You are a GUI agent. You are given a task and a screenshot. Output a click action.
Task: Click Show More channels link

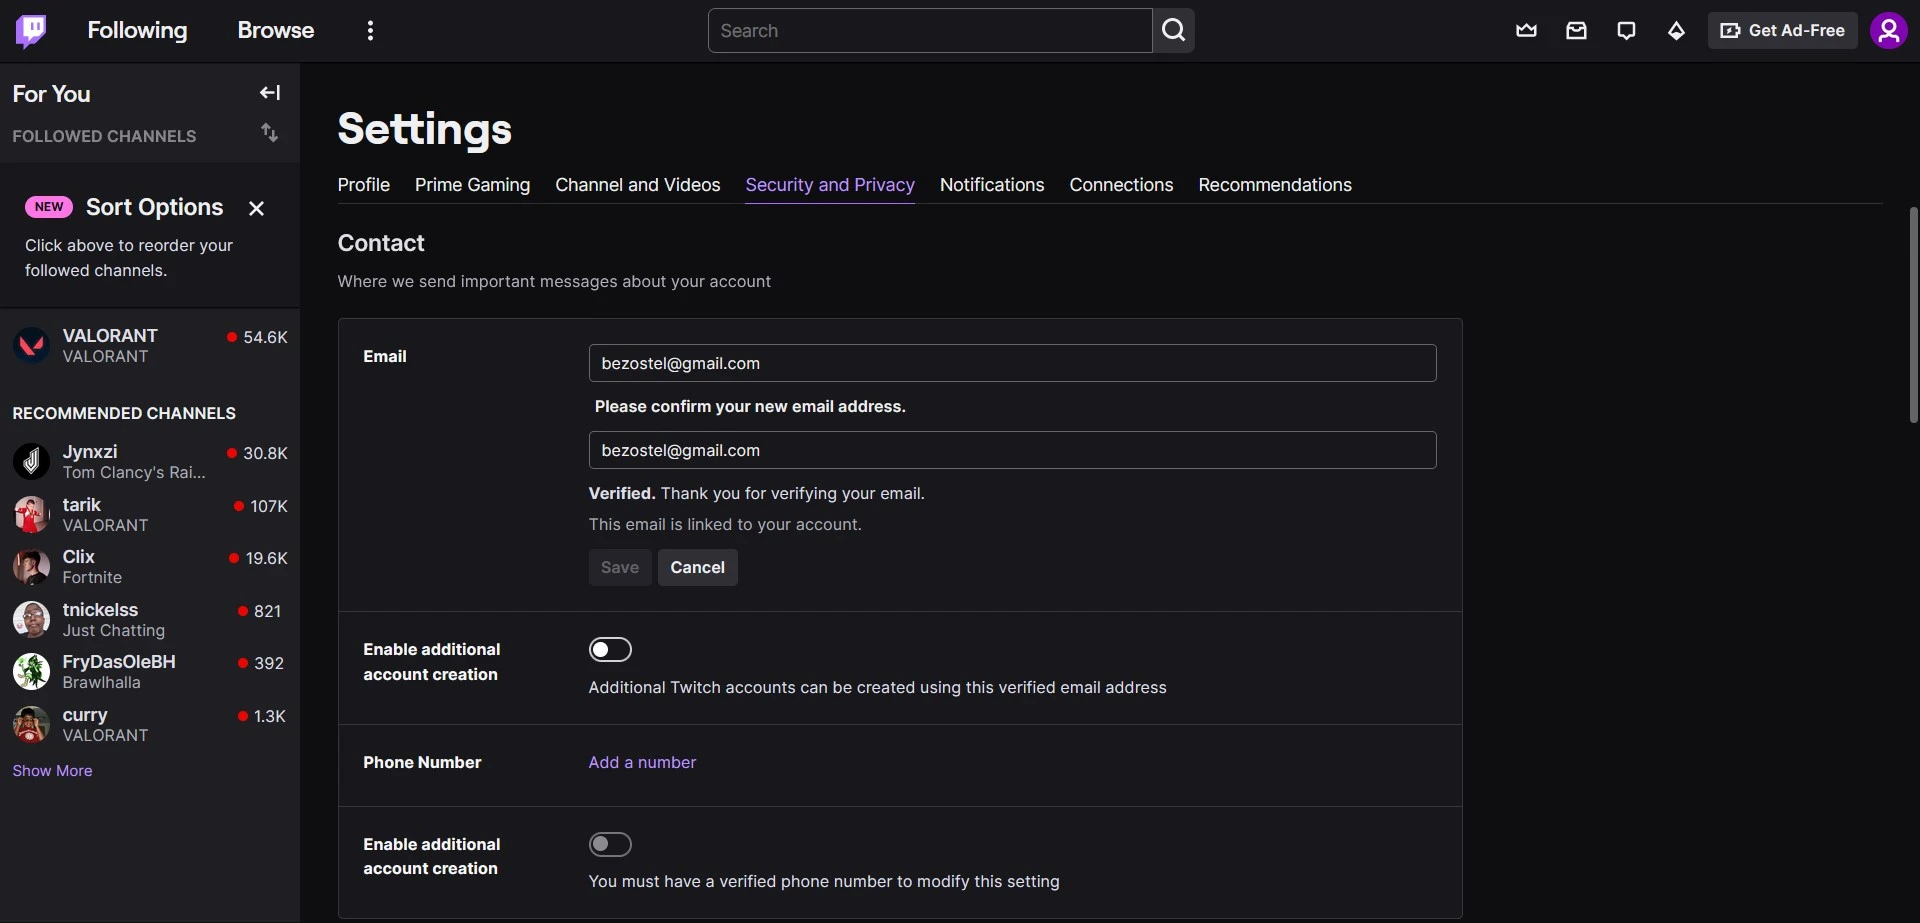click(52, 771)
